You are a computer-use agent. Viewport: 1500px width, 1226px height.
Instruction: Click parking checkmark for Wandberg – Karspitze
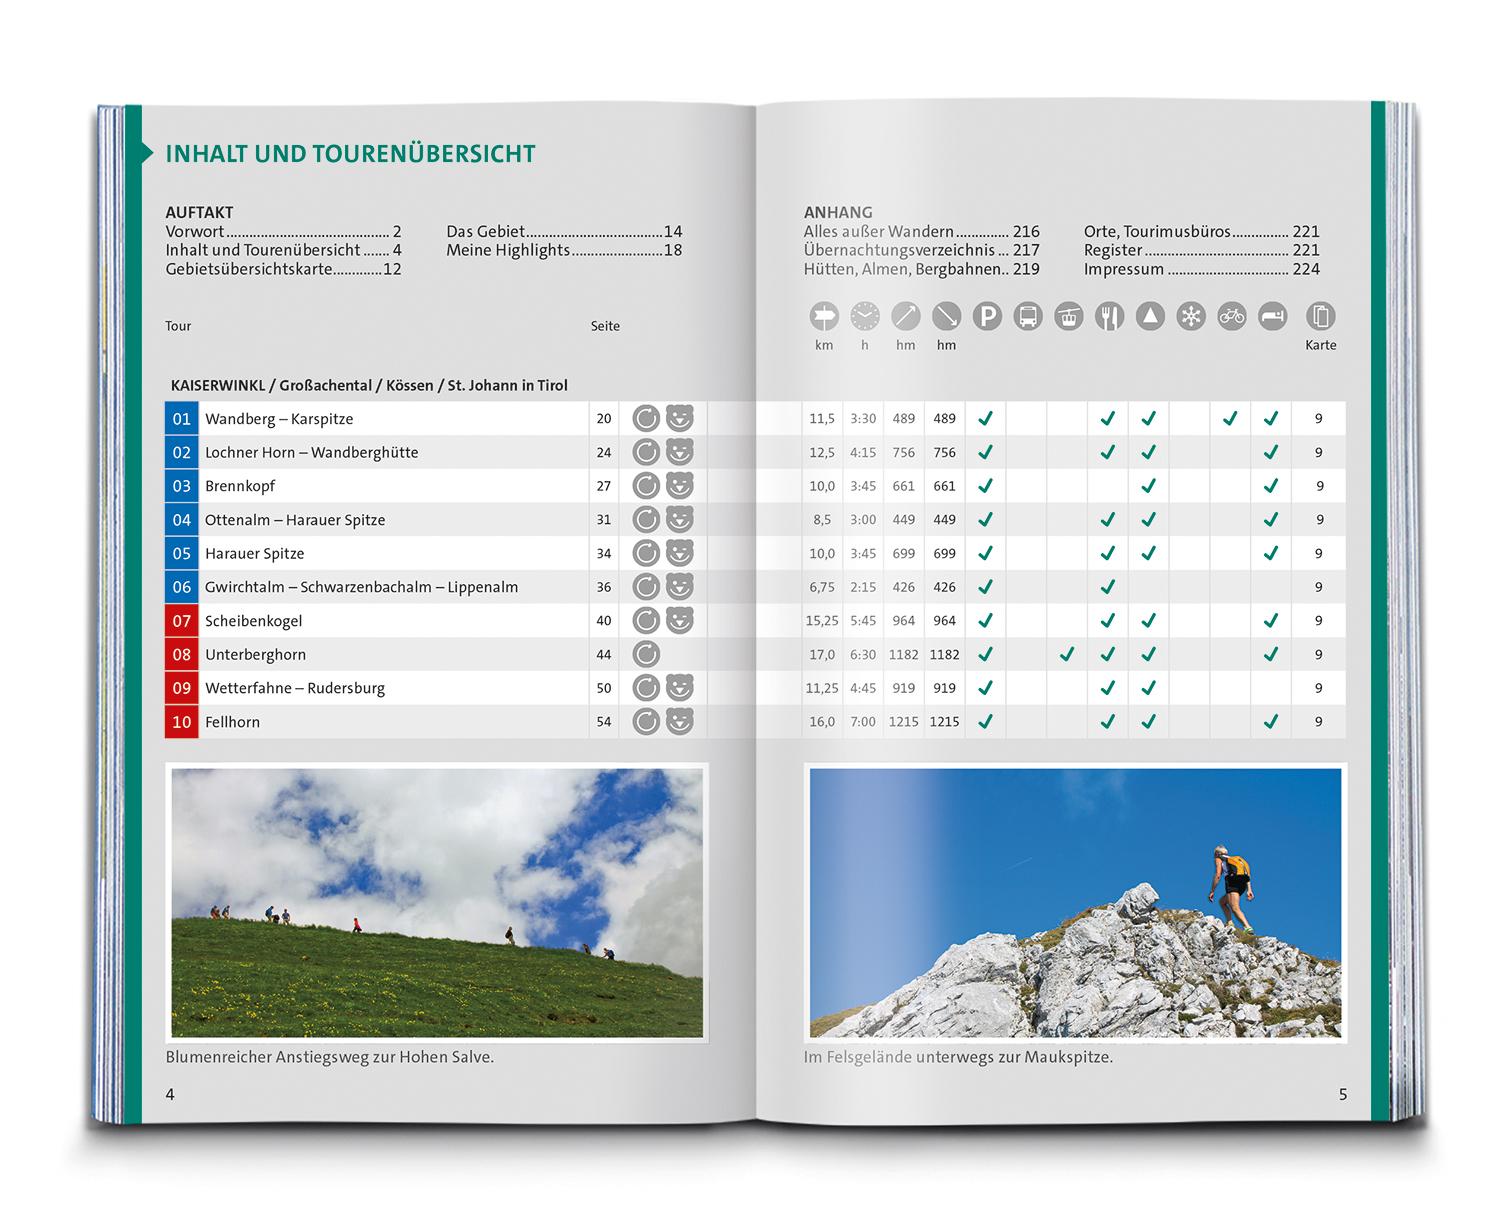[x=985, y=419]
